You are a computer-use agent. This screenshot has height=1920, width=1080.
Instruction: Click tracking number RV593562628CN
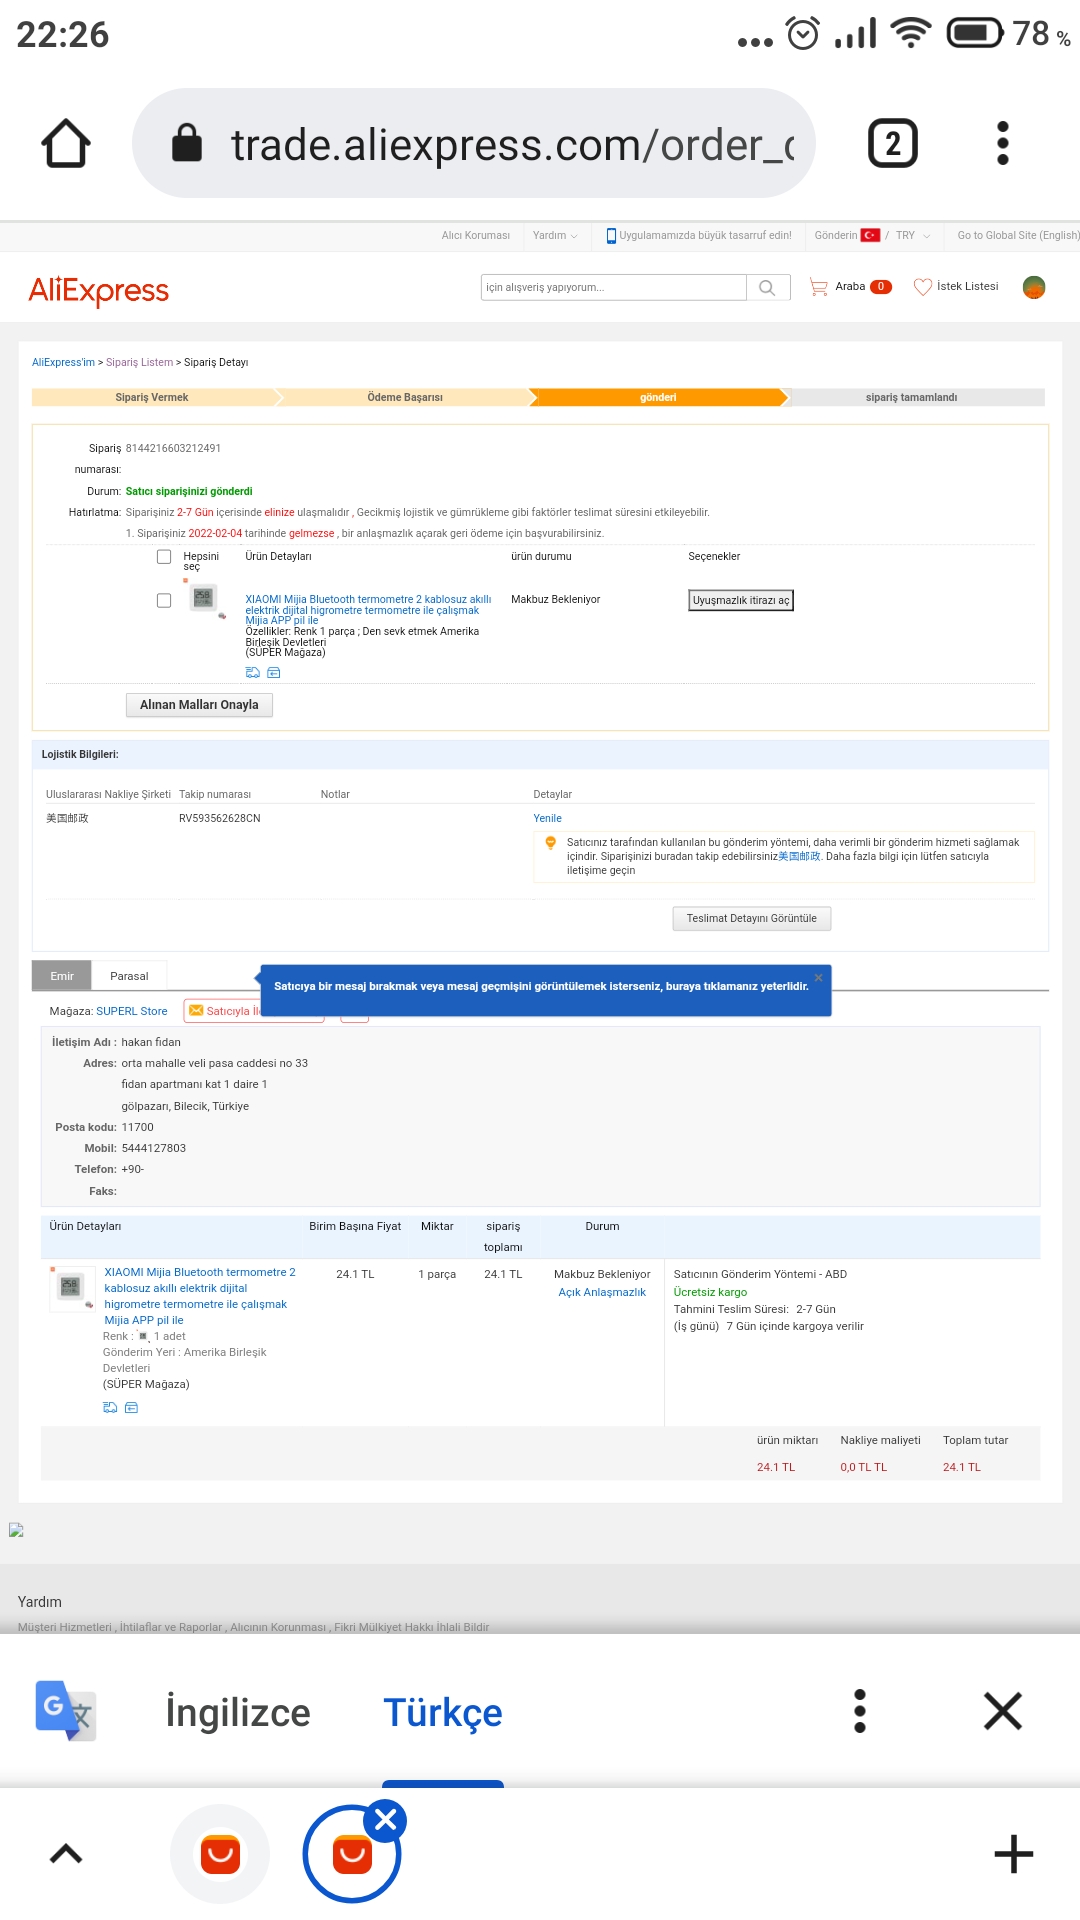(219, 818)
